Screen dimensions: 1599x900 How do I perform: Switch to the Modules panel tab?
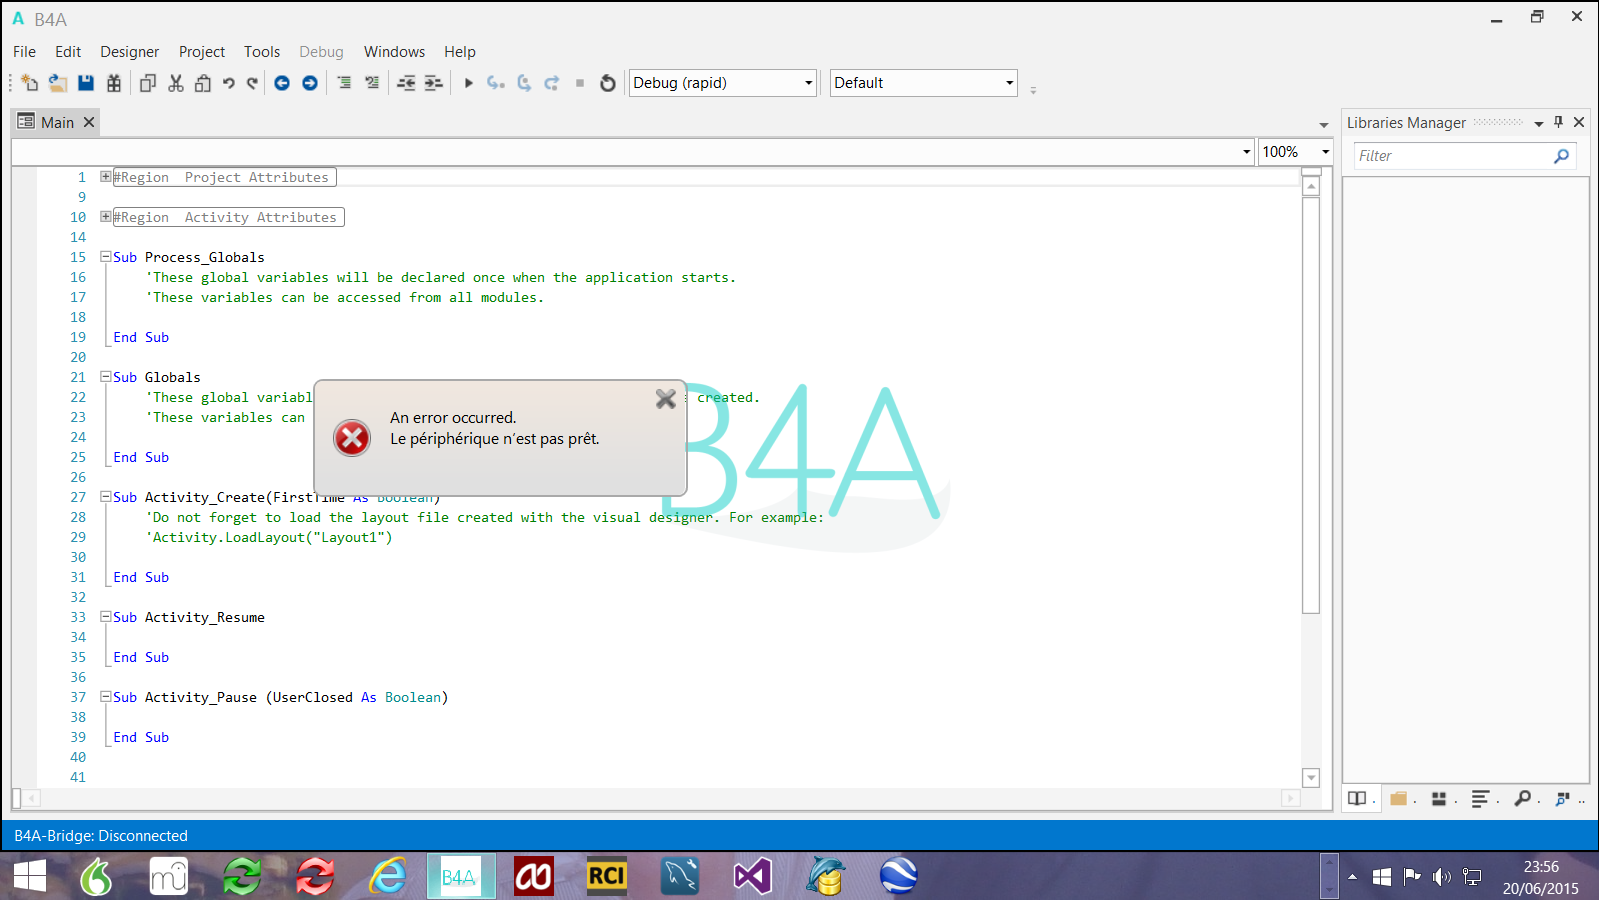[1439, 798]
